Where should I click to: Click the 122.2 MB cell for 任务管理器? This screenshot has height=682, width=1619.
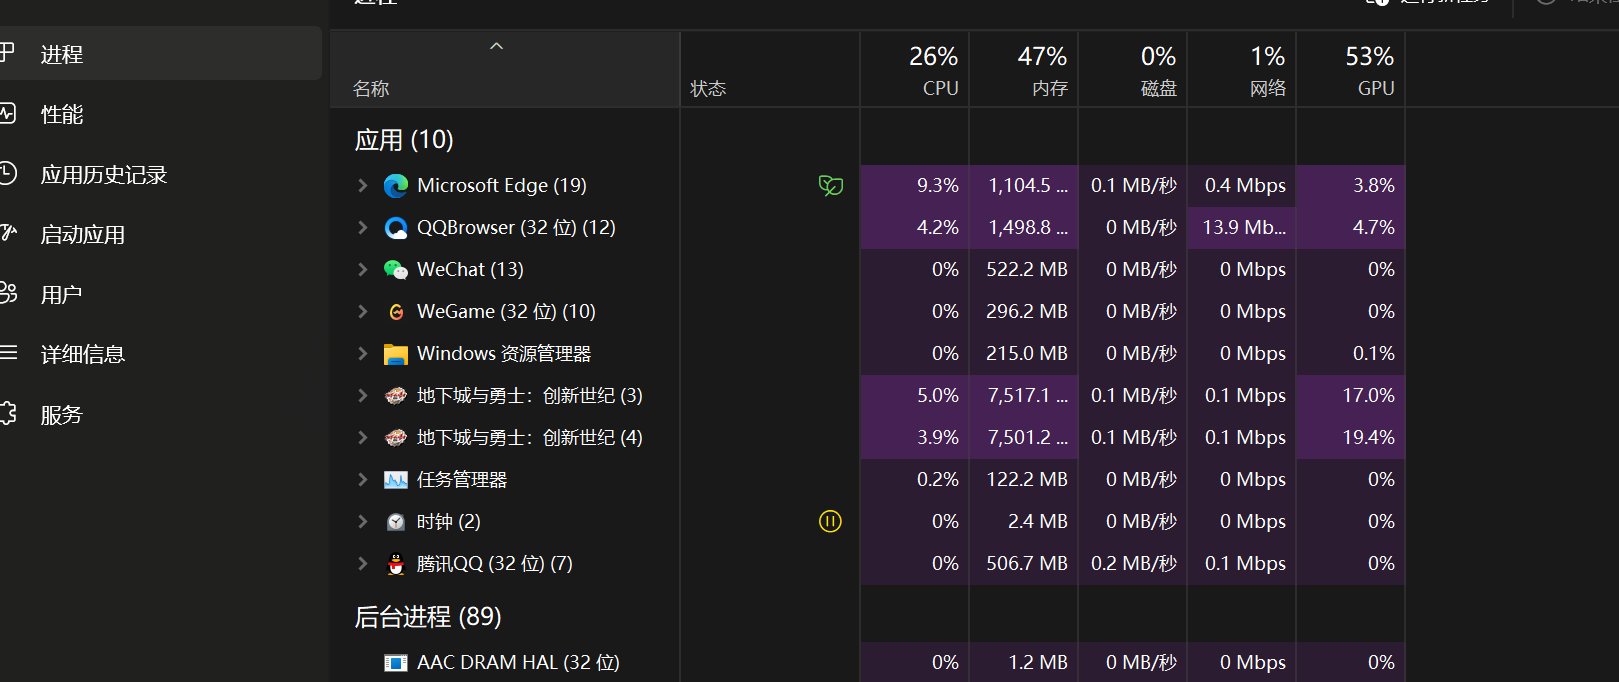click(1023, 479)
